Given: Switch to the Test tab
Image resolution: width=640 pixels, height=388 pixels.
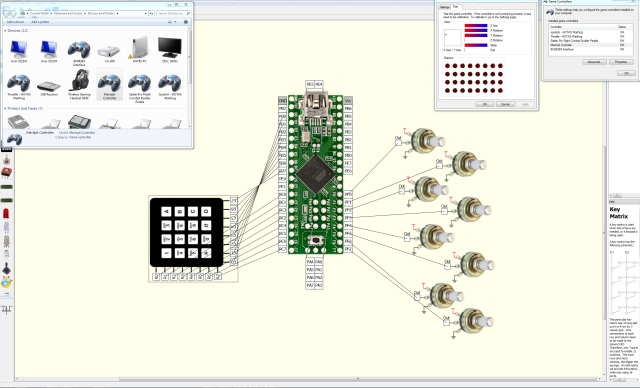Looking at the screenshot, I should pyautogui.click(x=455, y=7).
